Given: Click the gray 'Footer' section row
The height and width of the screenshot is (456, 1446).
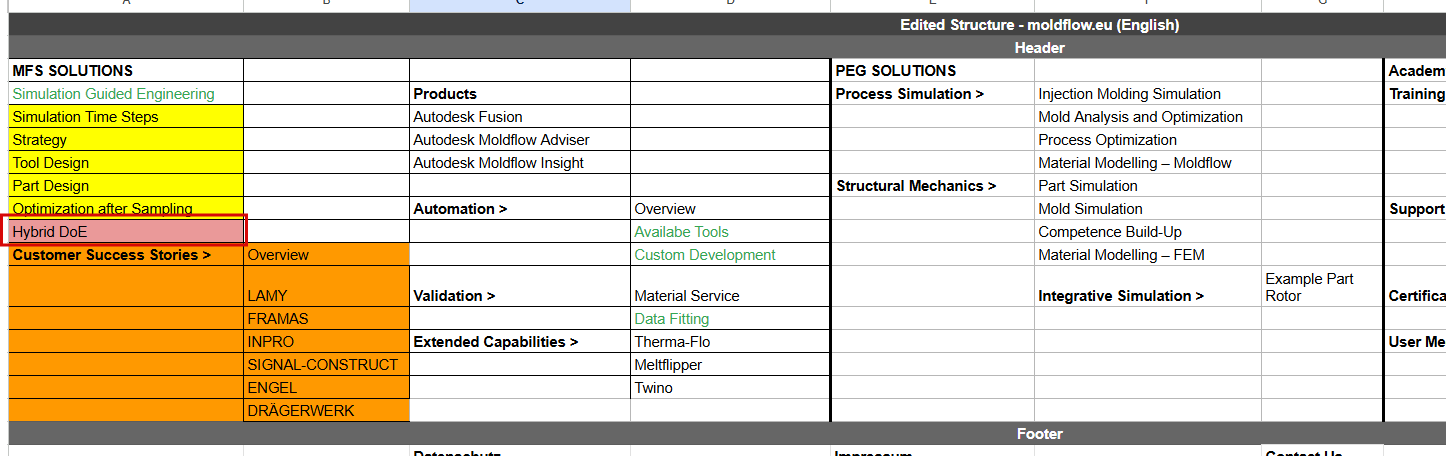Looking at the screenshot, I should point(727,434).
